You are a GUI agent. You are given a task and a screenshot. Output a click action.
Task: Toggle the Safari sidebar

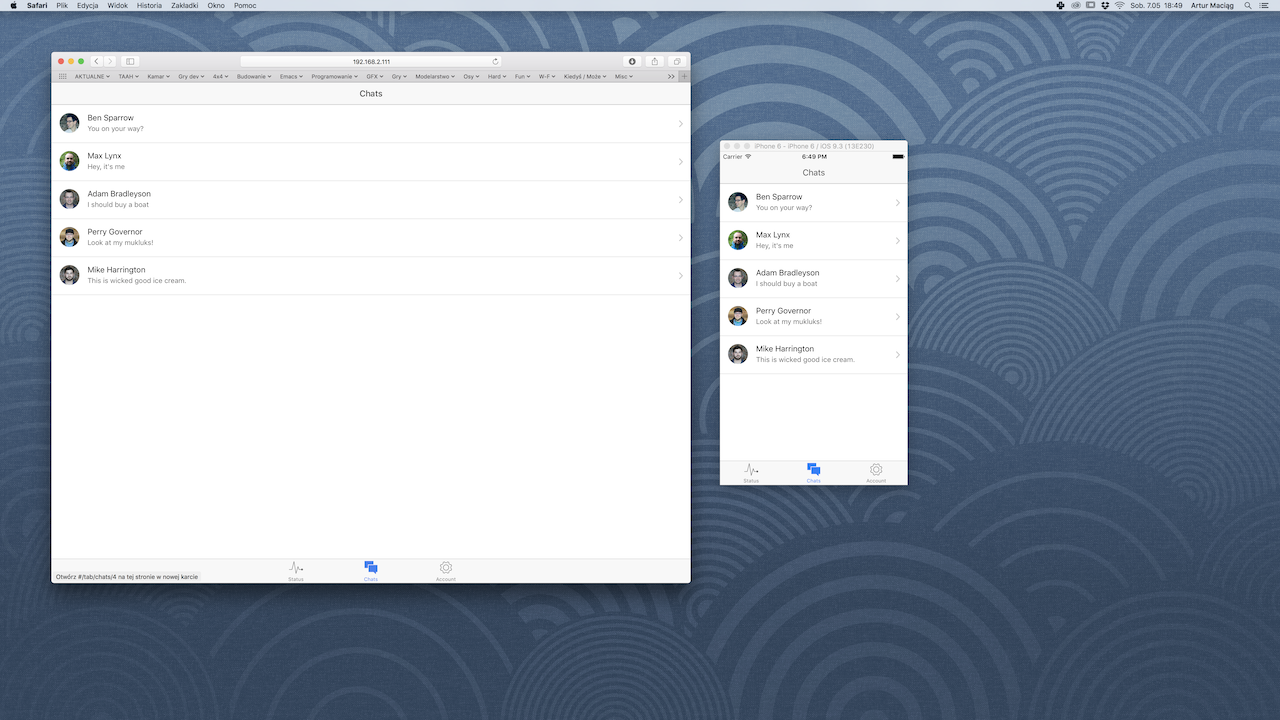tap(130, 61)
